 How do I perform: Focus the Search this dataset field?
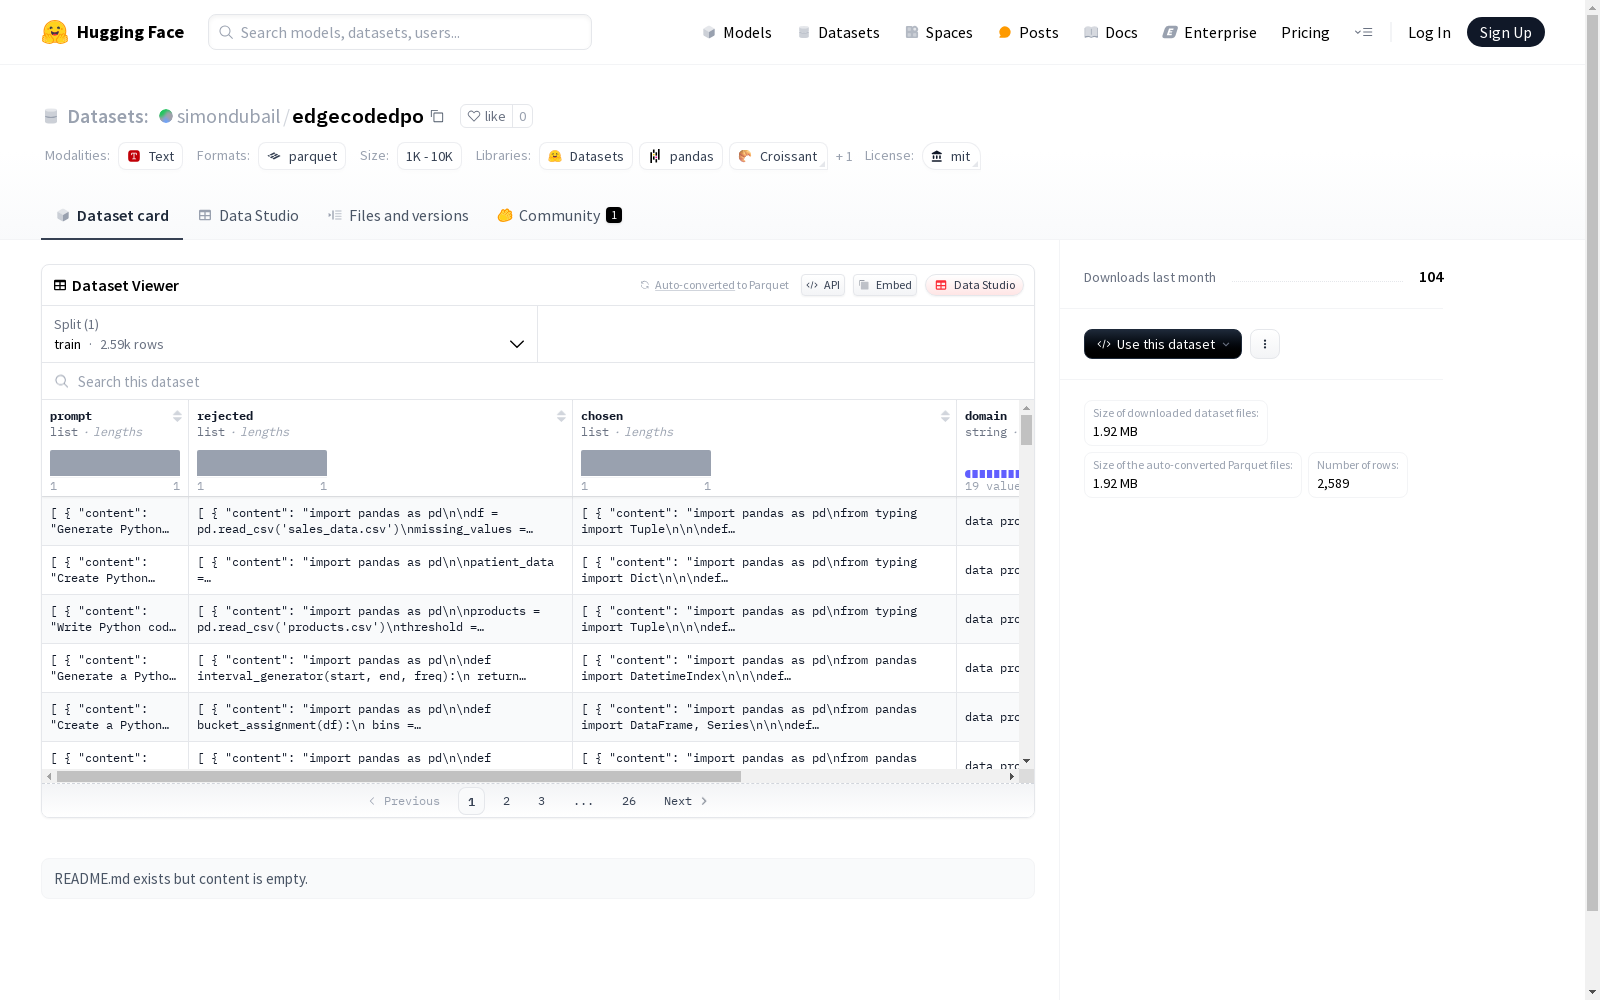tap(538, 381)
